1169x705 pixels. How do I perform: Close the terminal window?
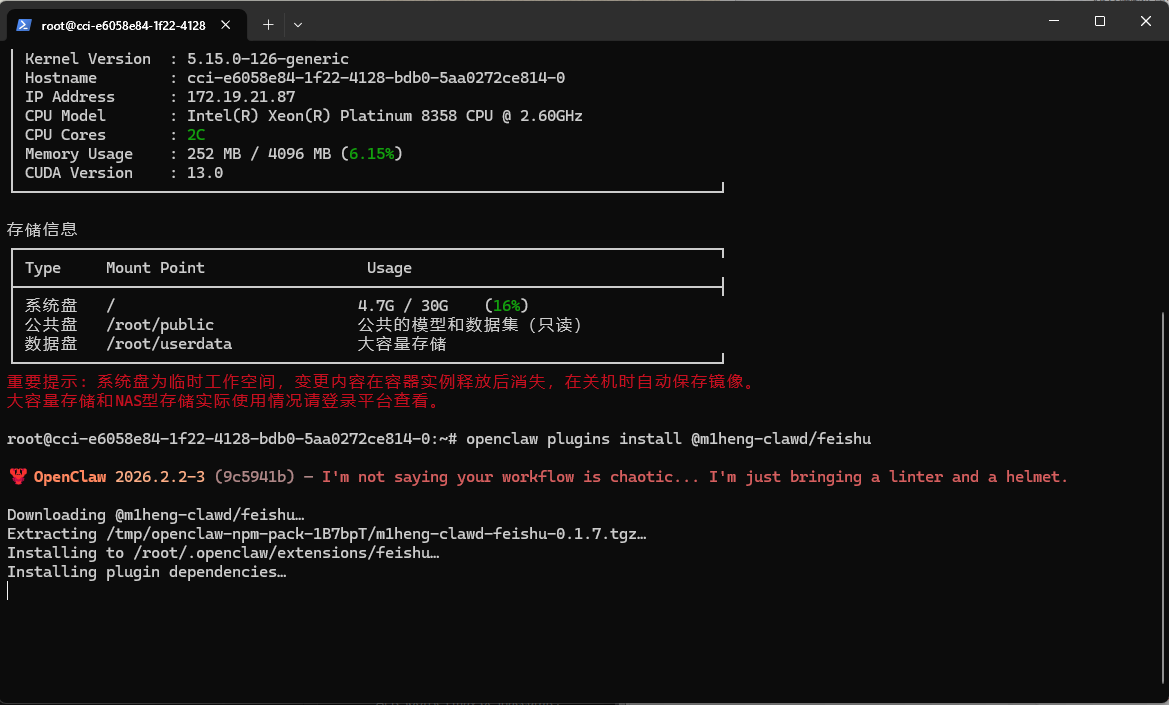(x=1146, y=21)
